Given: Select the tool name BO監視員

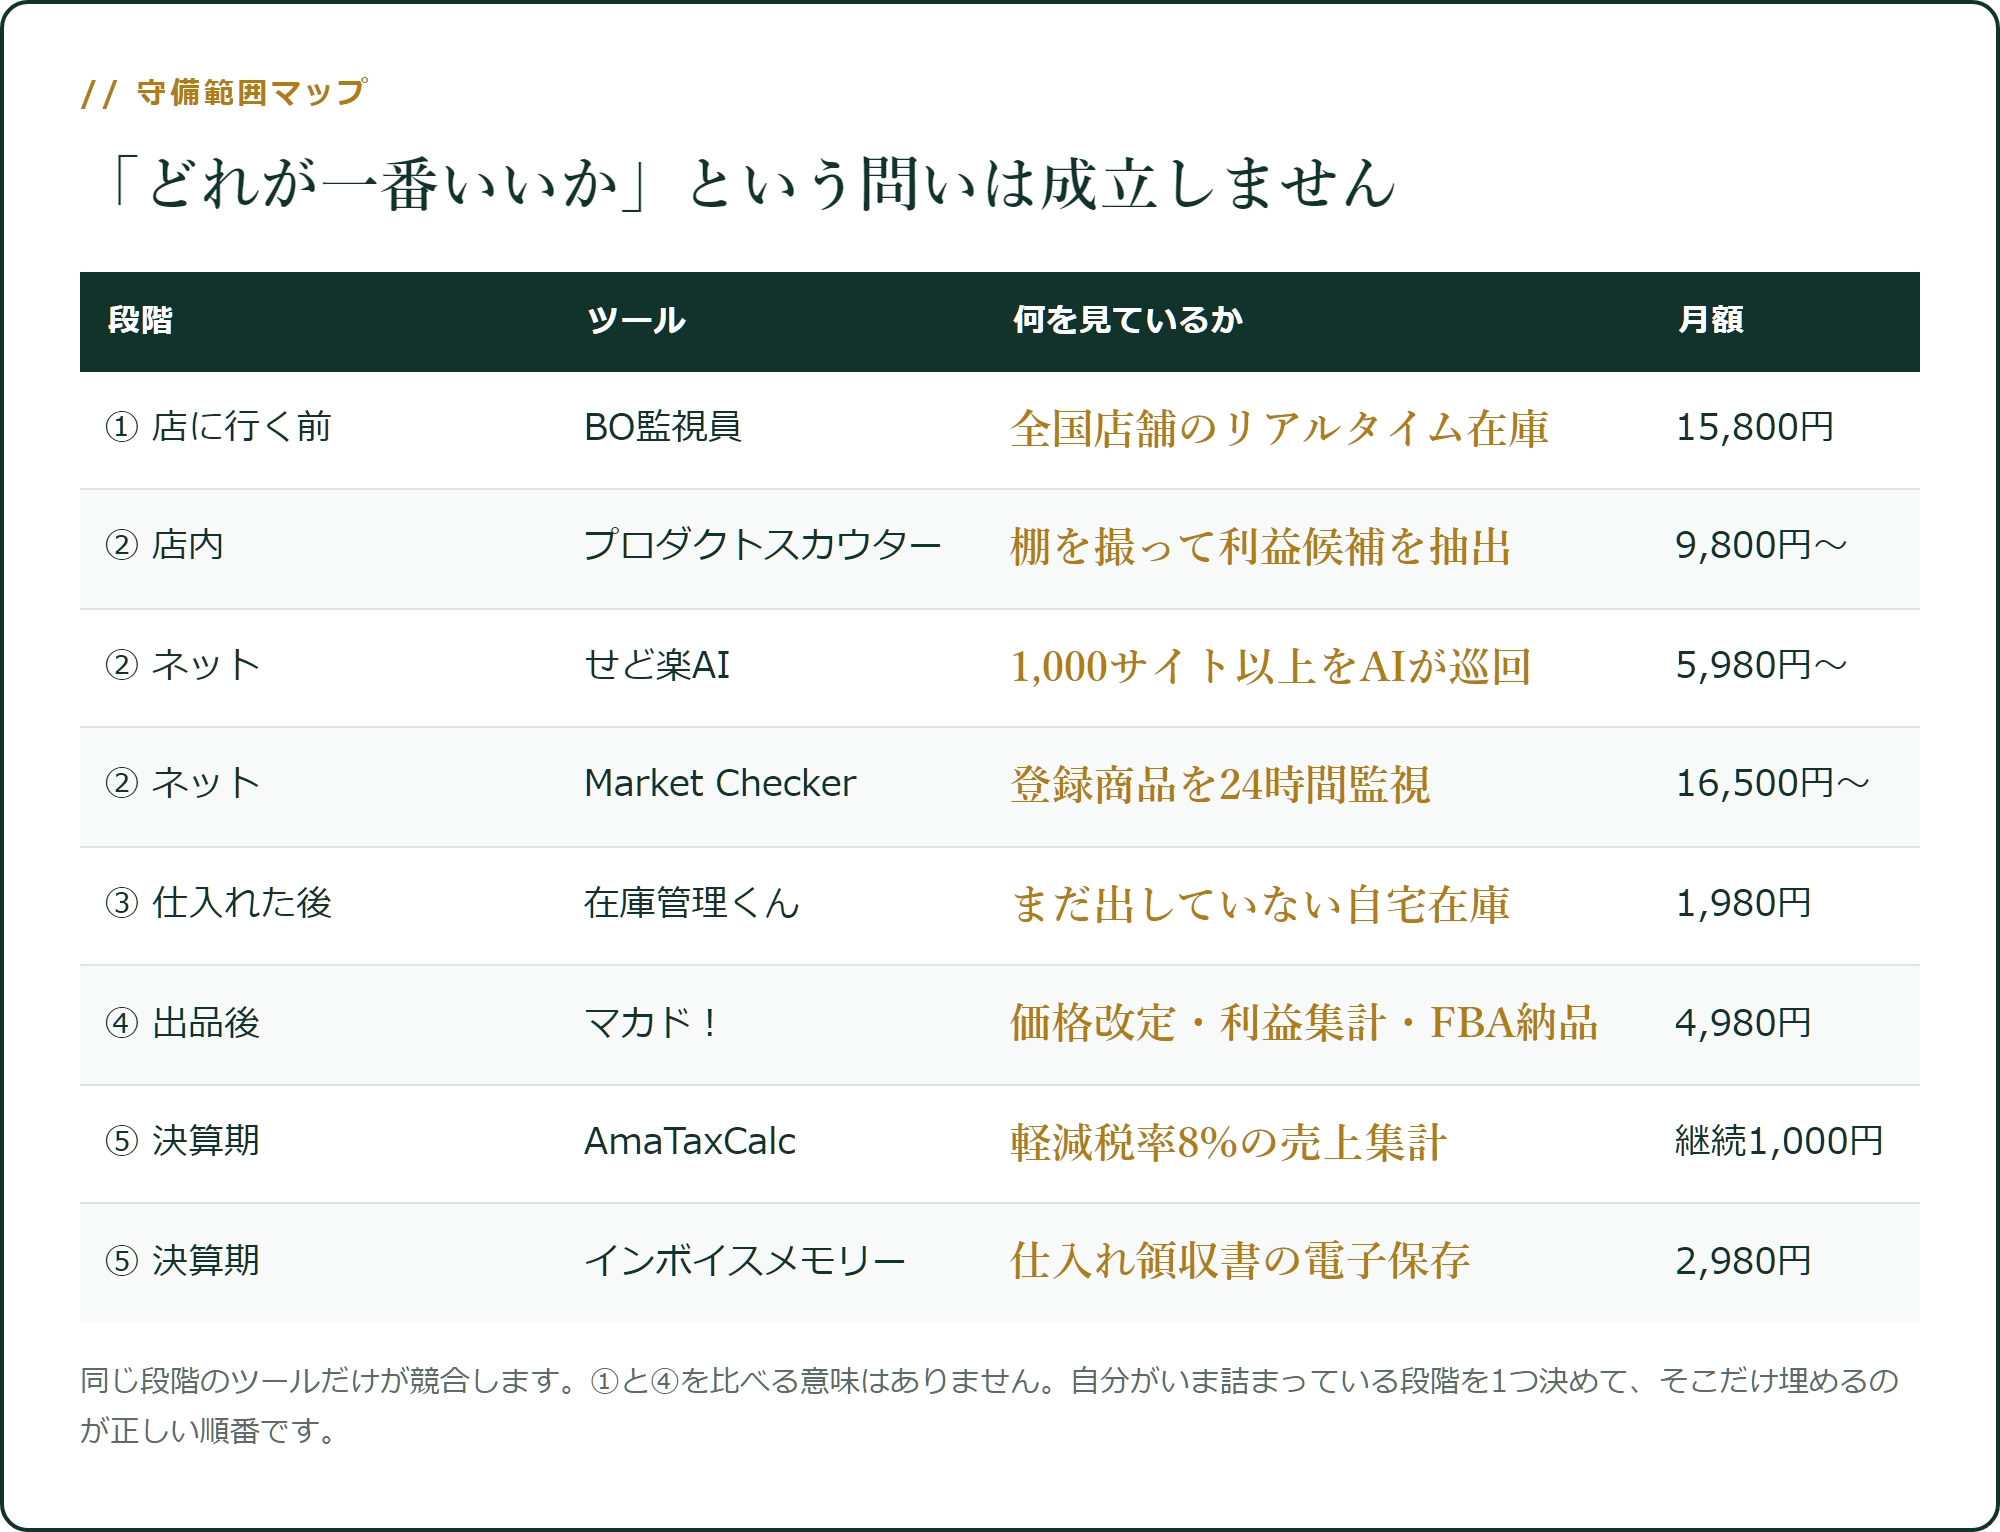Looking at the screenshot, I should (x=663, y=427).
